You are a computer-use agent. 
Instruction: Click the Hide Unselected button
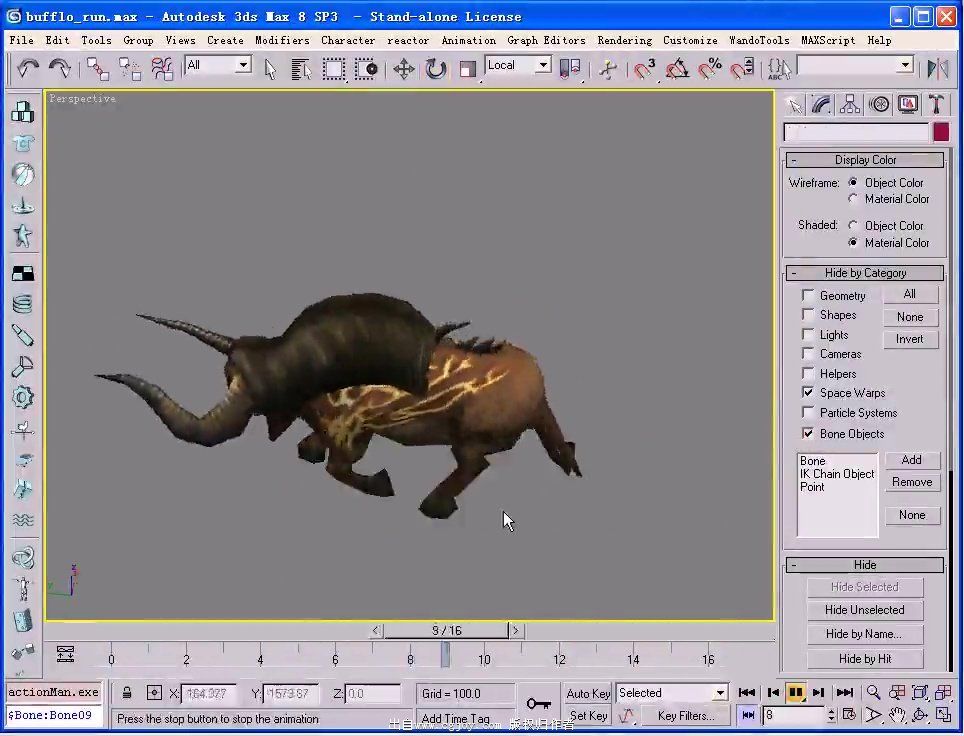click(x=864, y=610)
